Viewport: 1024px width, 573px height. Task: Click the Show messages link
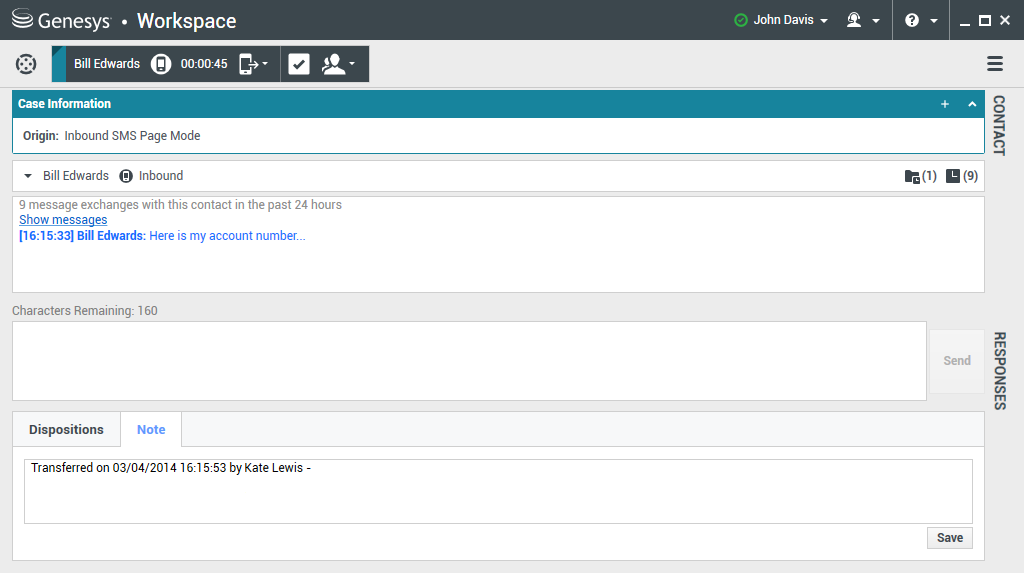pyautogui.click(x=63, y=219)
